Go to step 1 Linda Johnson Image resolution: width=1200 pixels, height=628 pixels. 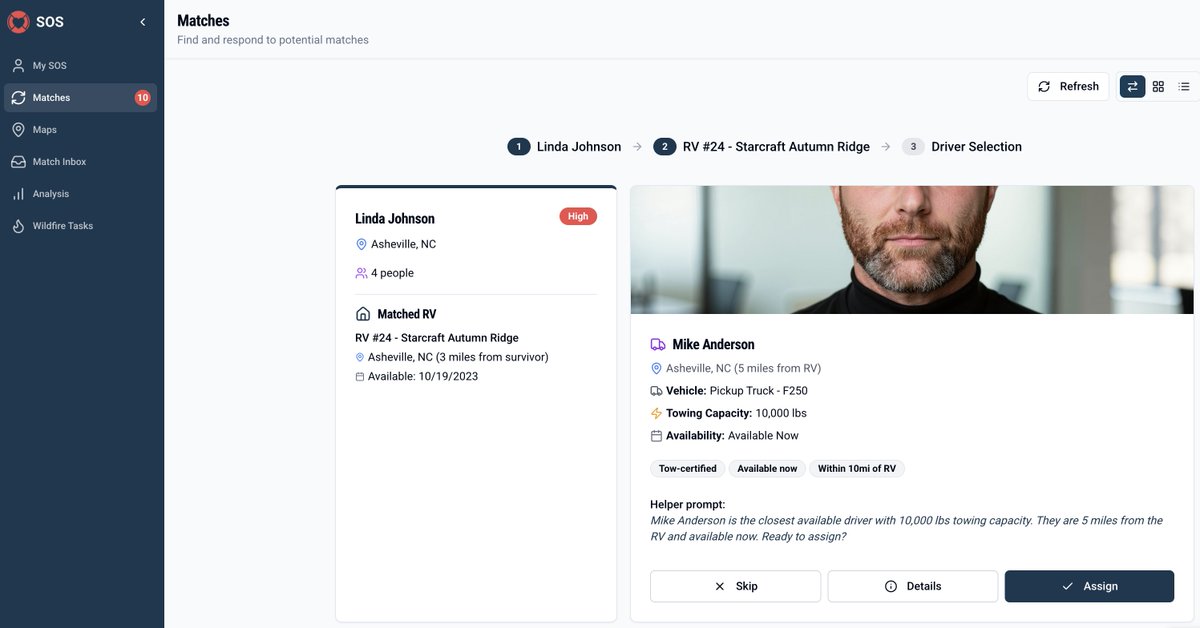[564, 147]
